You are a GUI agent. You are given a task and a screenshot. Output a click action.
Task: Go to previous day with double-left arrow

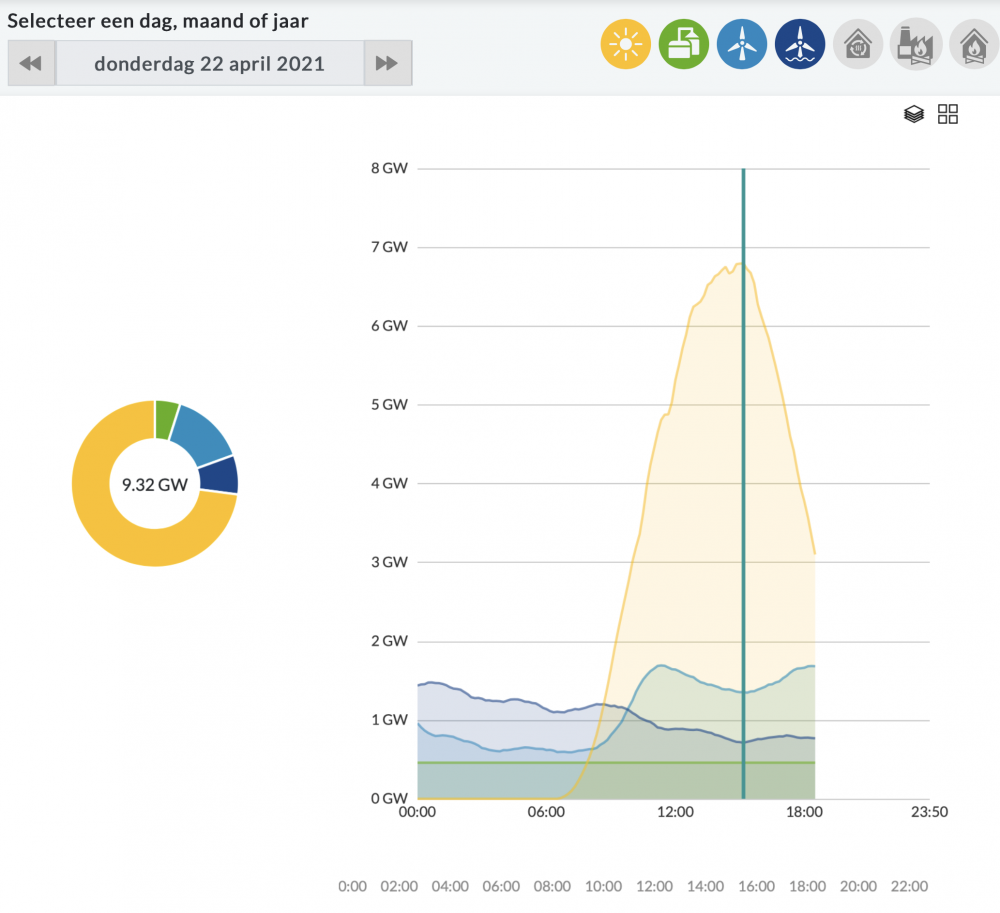pyautogui.click(x=31, y=63)
